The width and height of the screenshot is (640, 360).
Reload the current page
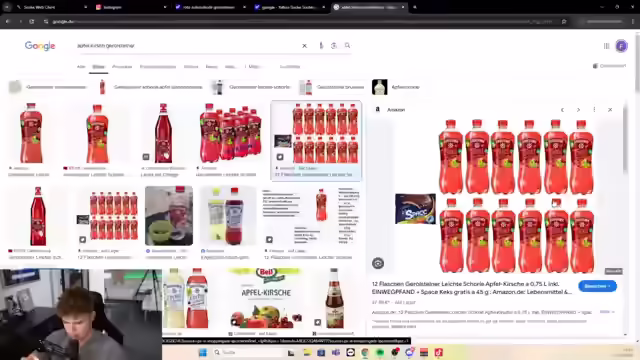click(x=31, y=21)
